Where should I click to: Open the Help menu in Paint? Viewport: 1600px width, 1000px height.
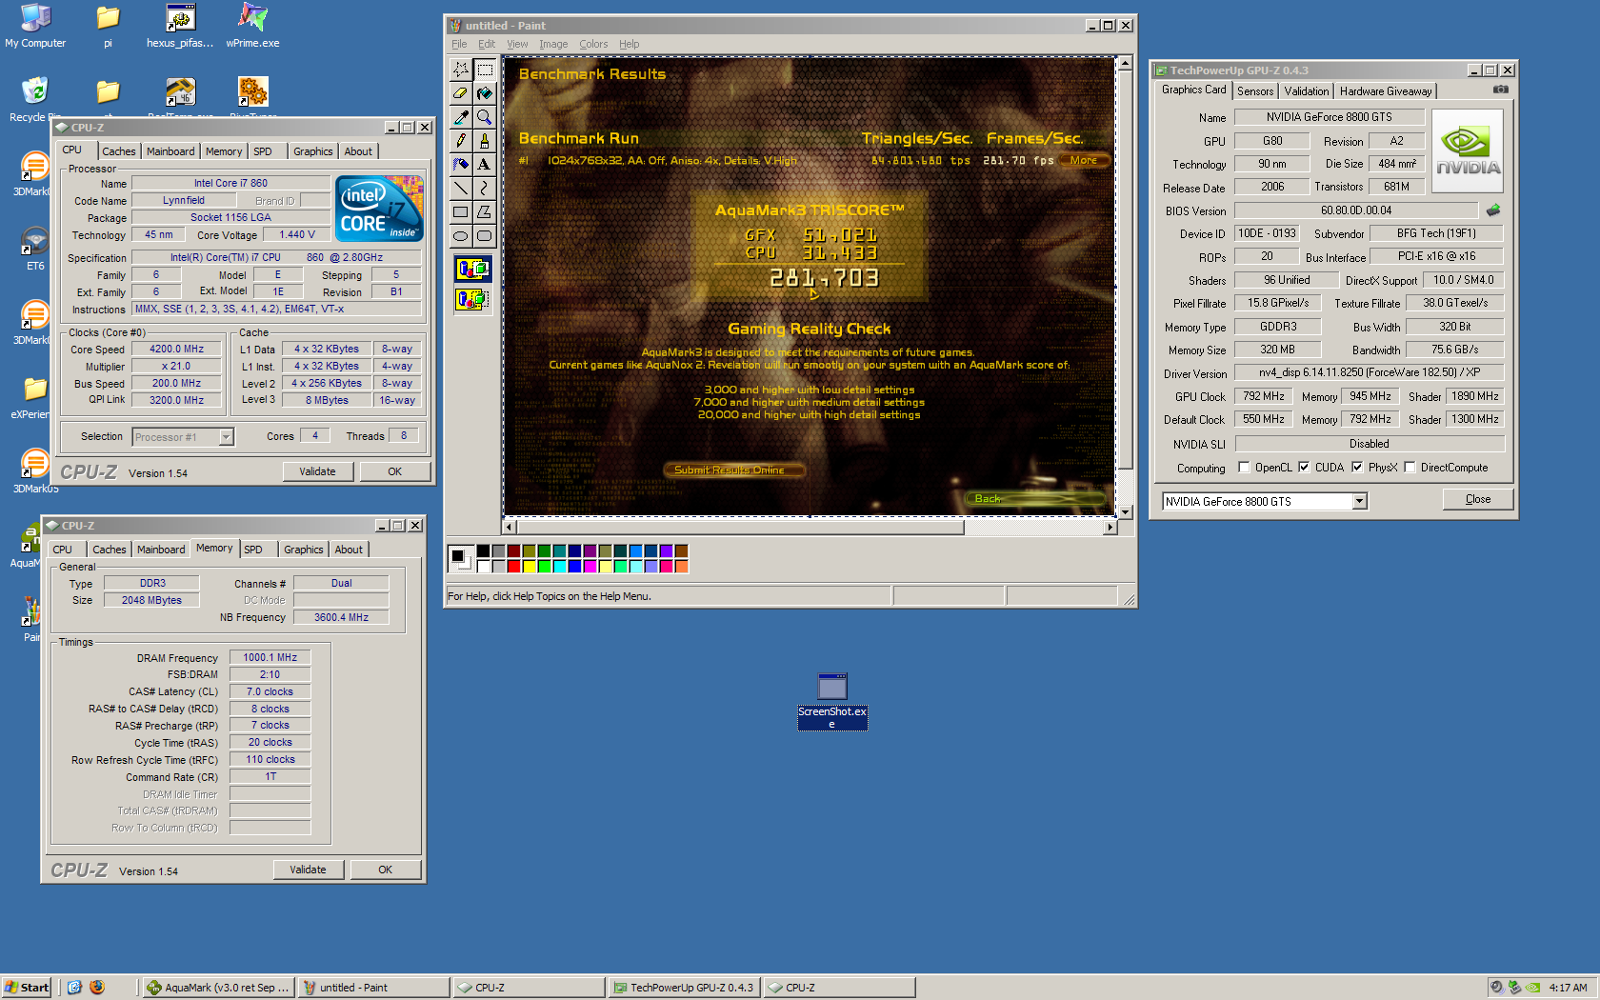pos(628,44)
